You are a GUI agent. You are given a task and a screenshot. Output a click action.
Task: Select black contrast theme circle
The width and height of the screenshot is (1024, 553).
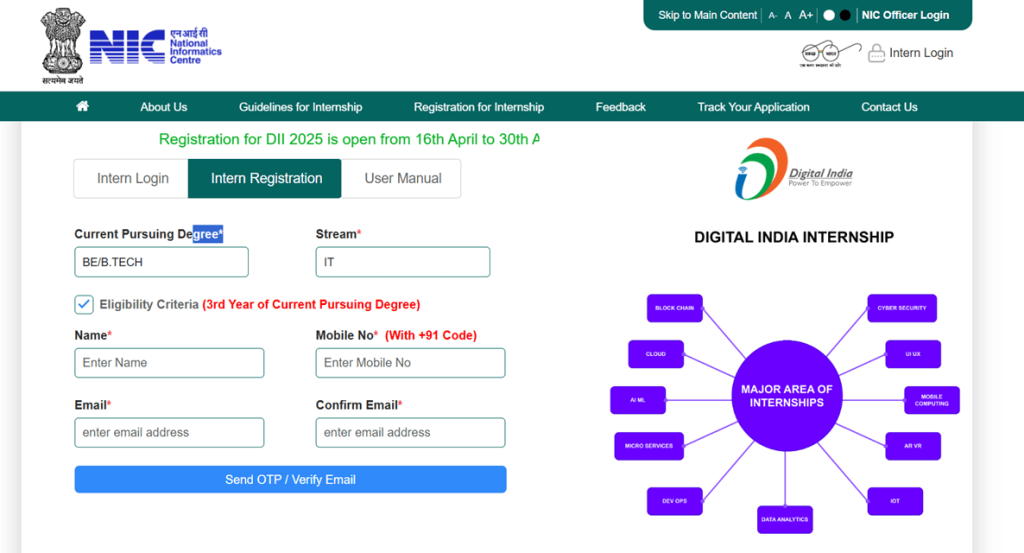click(845, 15)
